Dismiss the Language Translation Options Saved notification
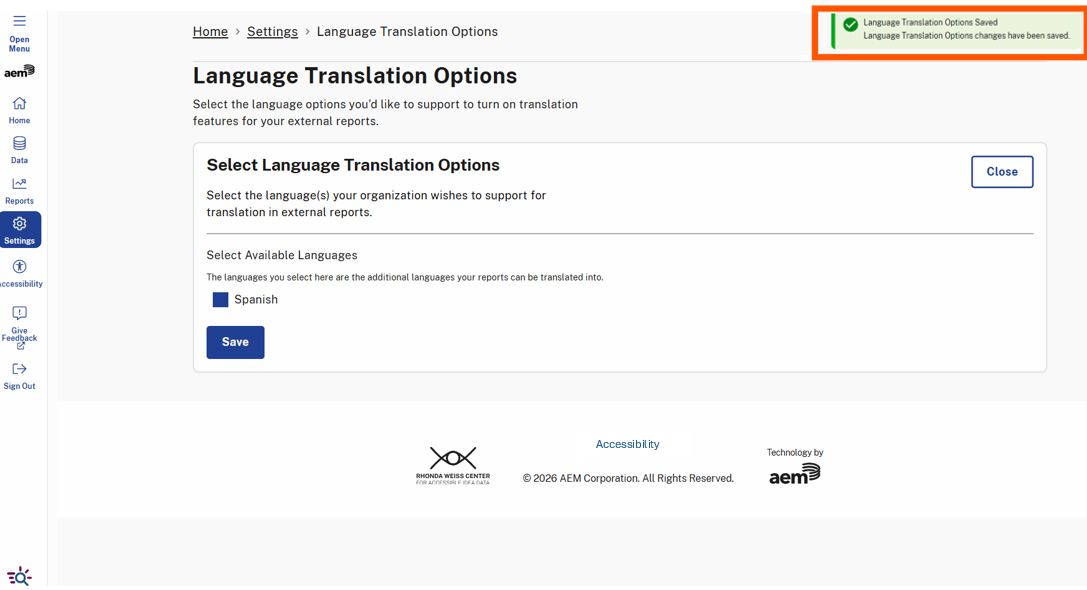The image size is (1087, 590). point(948,32)
